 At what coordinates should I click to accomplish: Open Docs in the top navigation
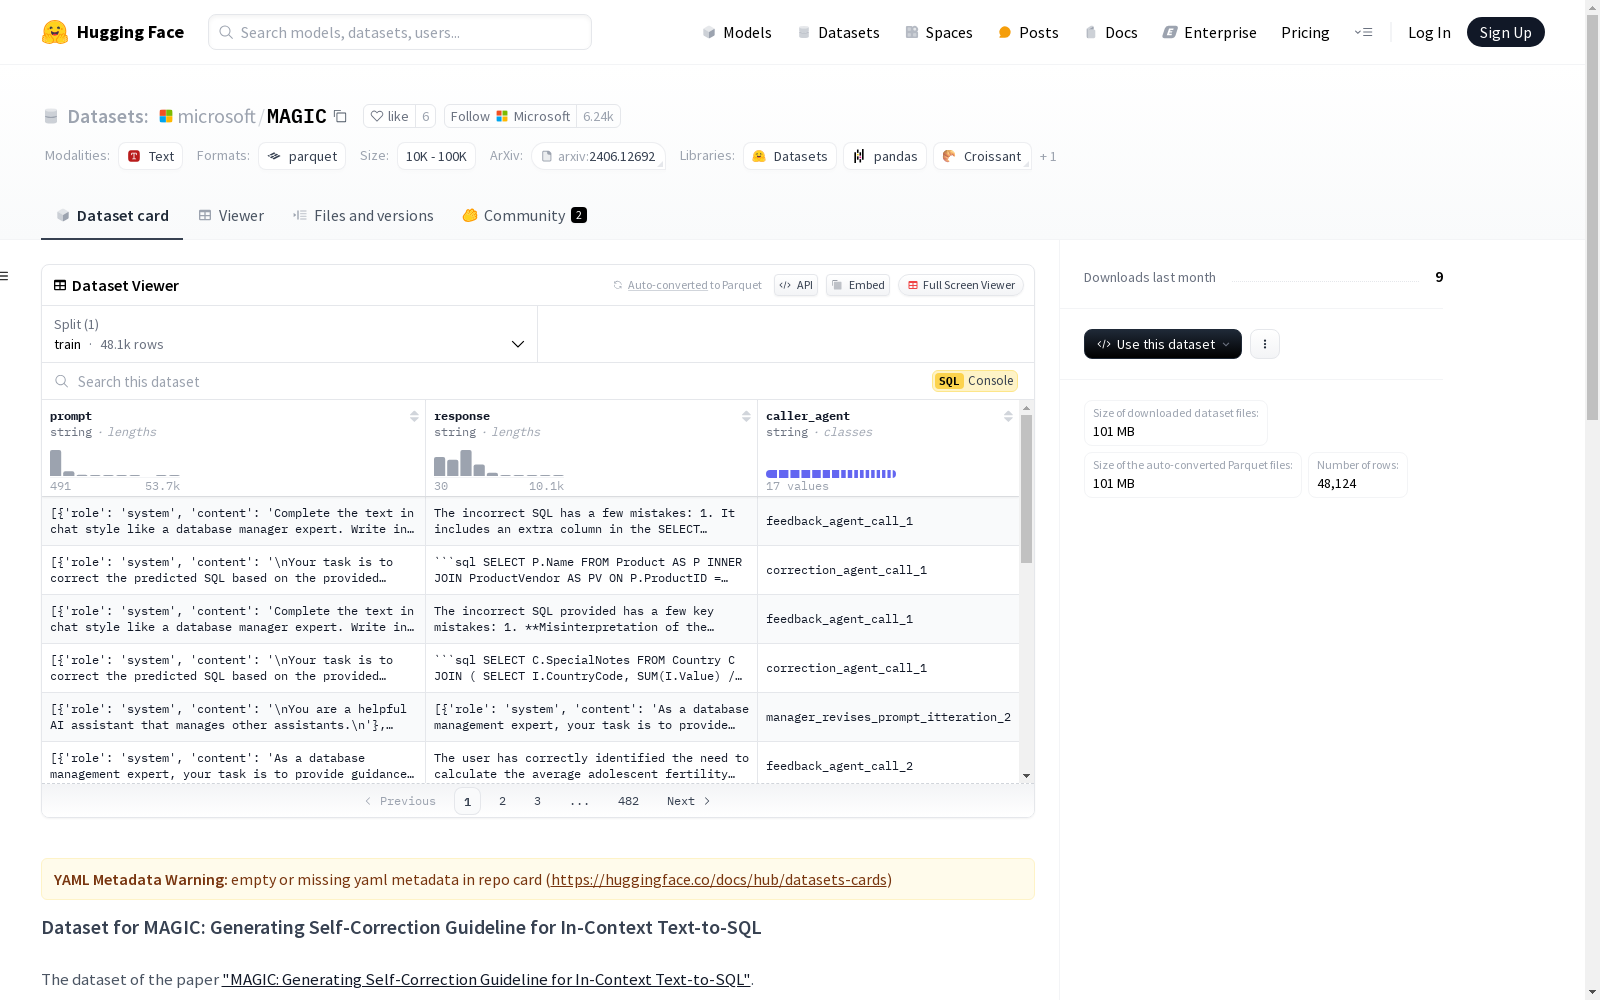tap(1111, 32)
